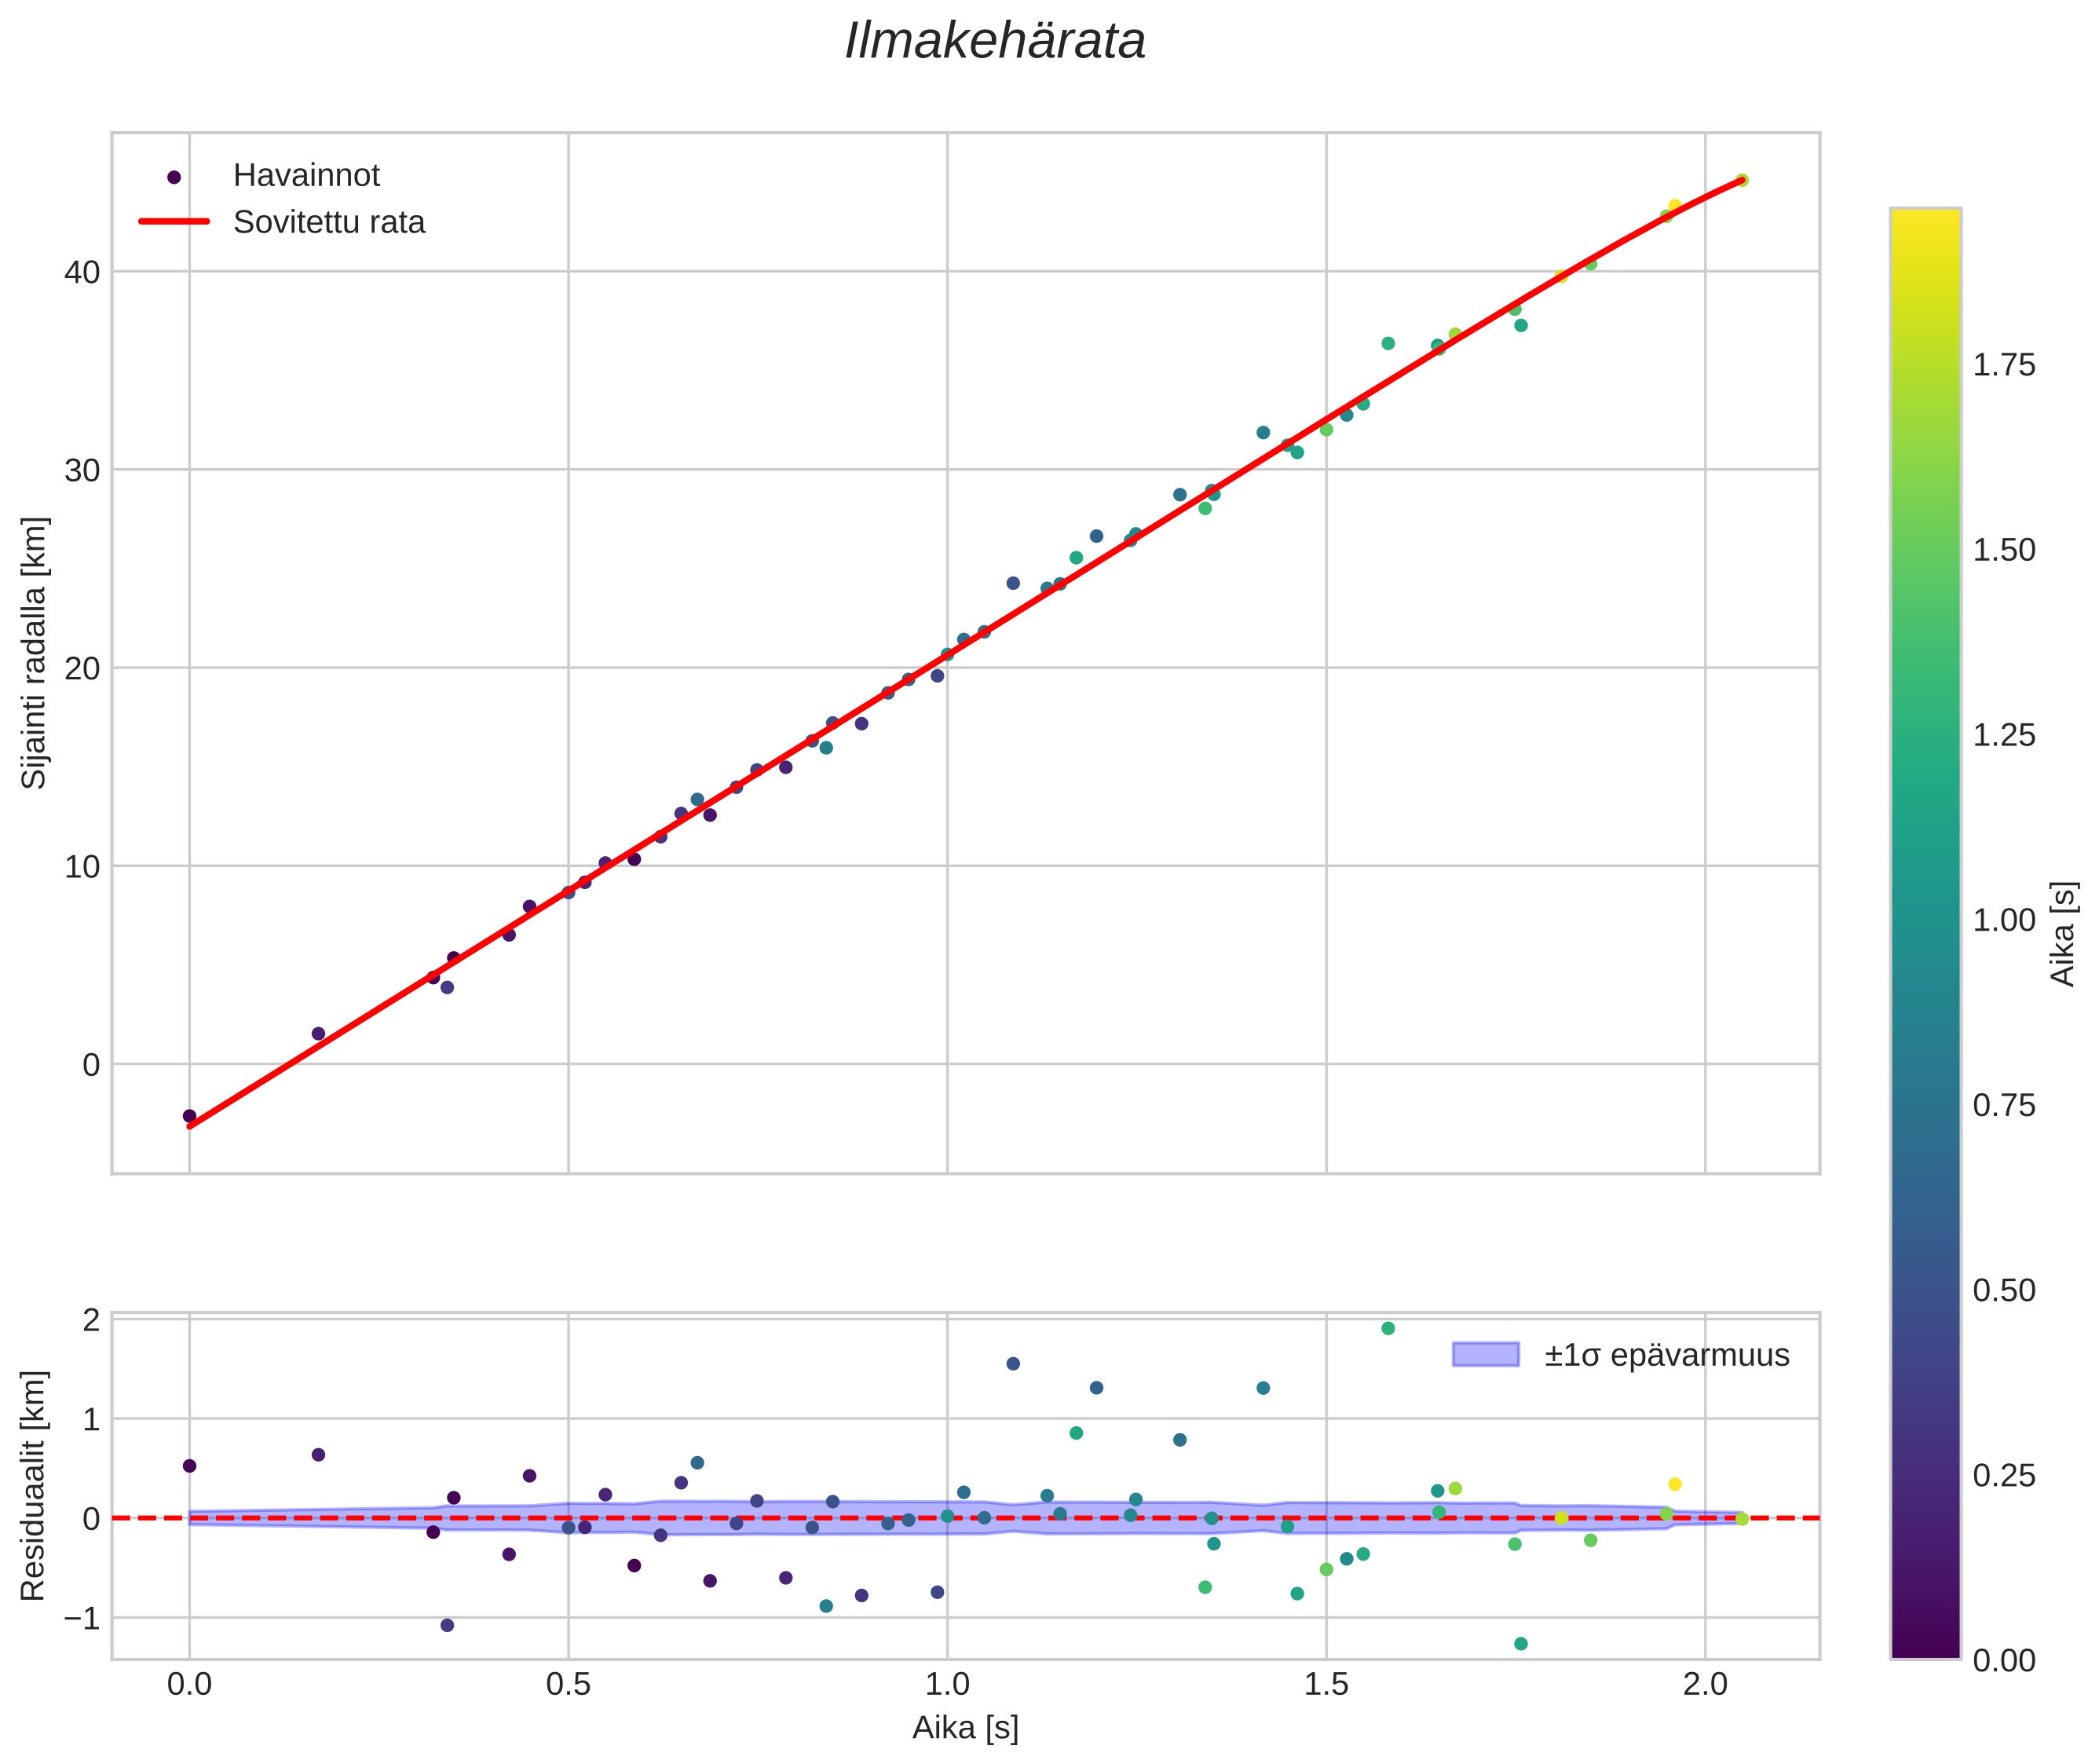Click the blue ±1σ epävarmuus legend patch

pos(1485,1355)
